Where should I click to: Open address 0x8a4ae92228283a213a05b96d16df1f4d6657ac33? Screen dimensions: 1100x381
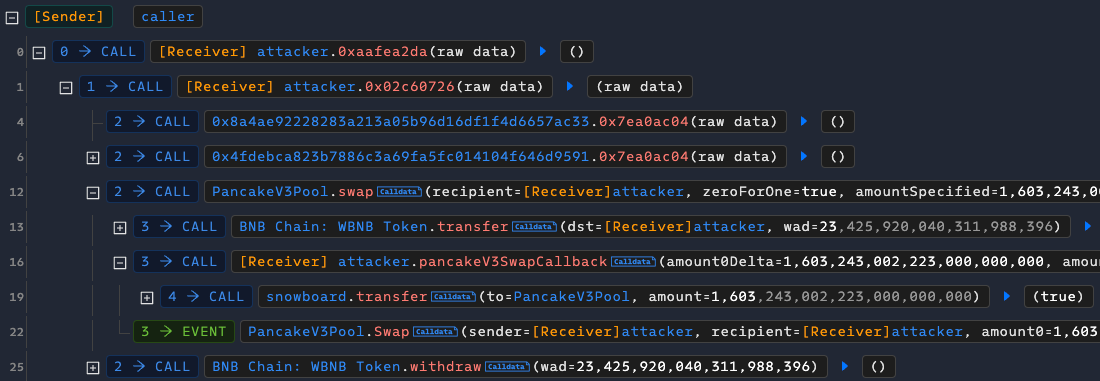(402, 122)
